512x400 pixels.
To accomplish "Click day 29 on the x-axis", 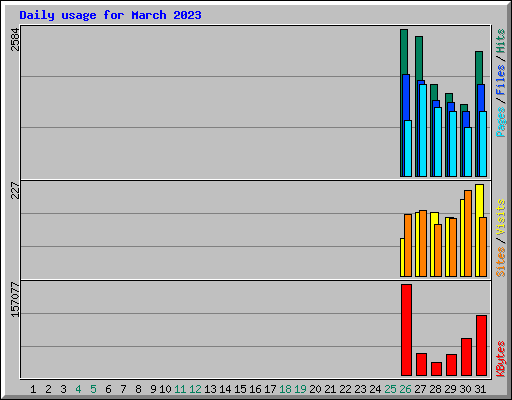I will coord(450,389).
